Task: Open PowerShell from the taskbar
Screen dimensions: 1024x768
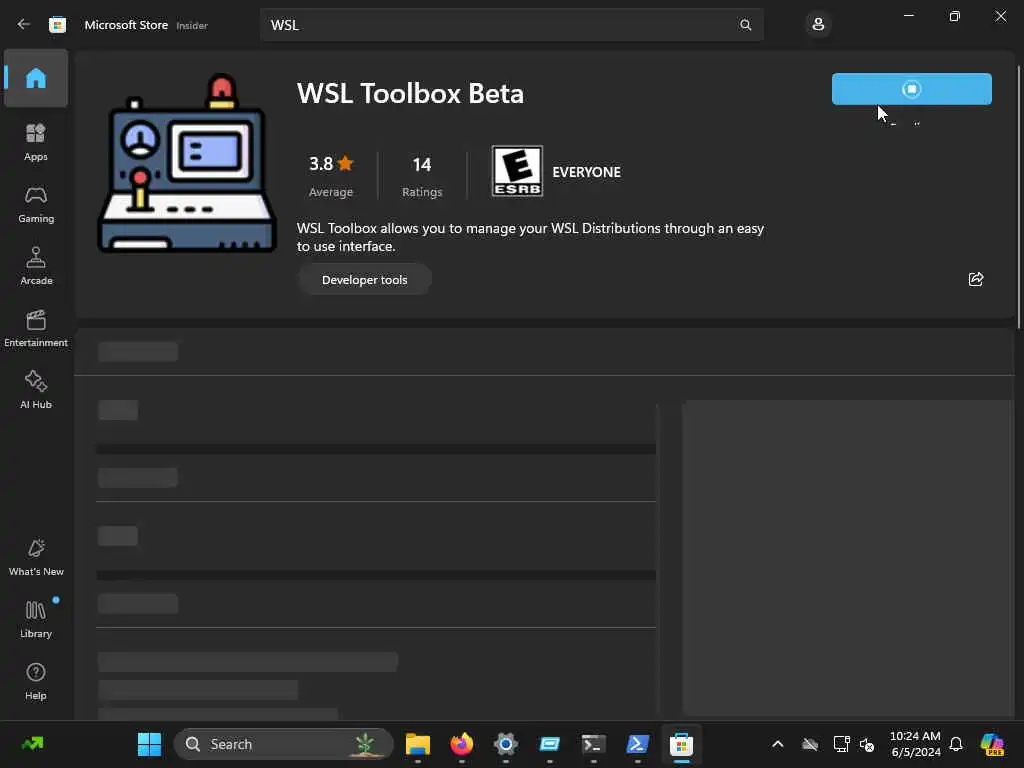Action: [637, 744]
